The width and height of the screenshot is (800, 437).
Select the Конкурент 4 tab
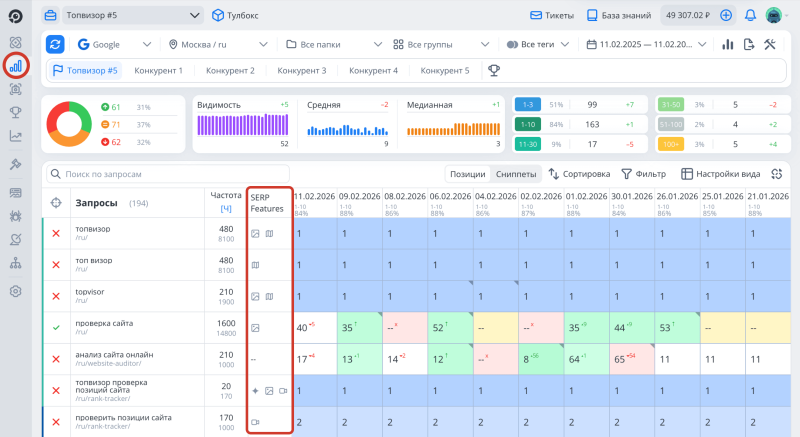click(374, 71)
